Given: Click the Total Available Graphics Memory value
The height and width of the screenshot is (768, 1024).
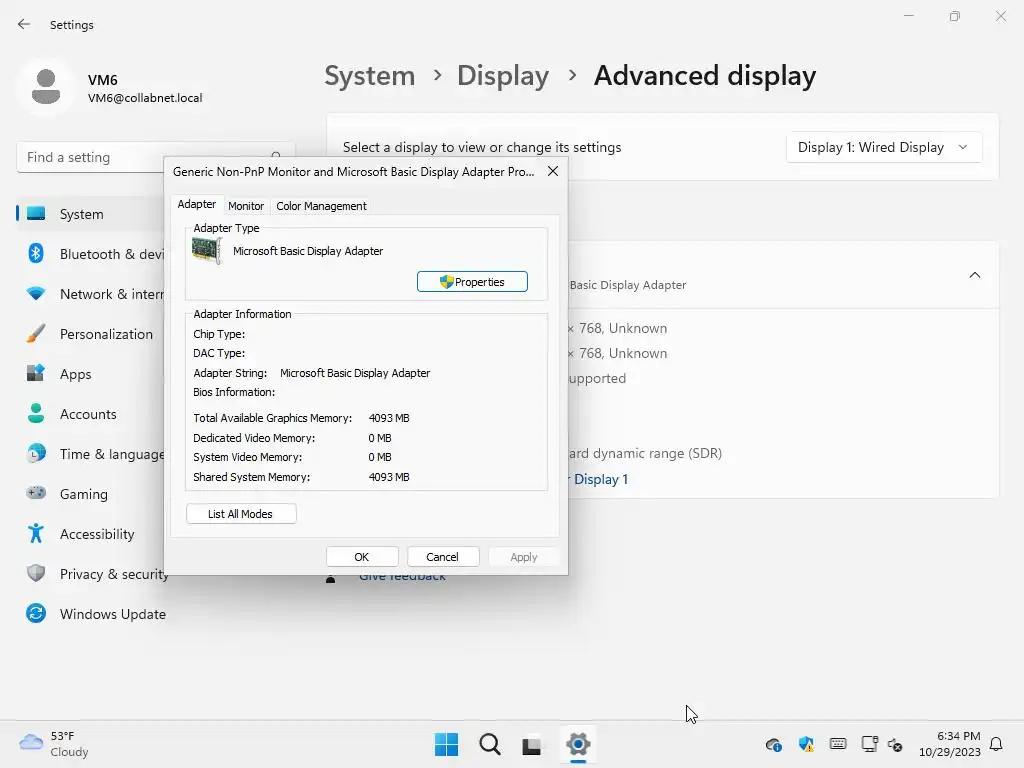Looking at the screenshot, I should [389, 418].
